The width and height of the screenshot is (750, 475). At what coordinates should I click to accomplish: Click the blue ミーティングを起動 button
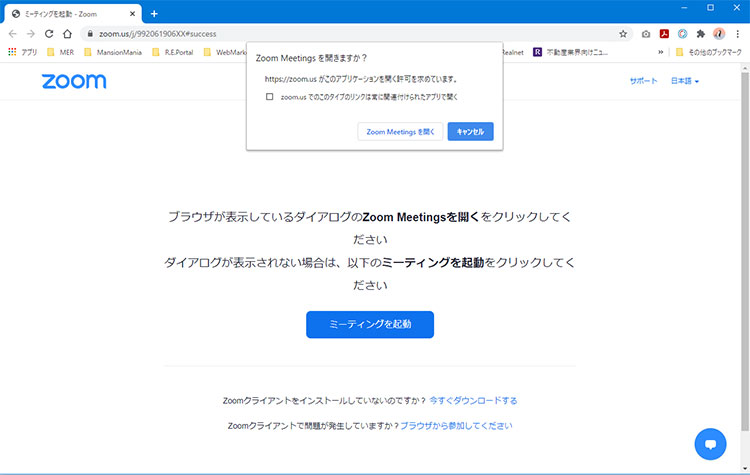click(x=370, y=324)
